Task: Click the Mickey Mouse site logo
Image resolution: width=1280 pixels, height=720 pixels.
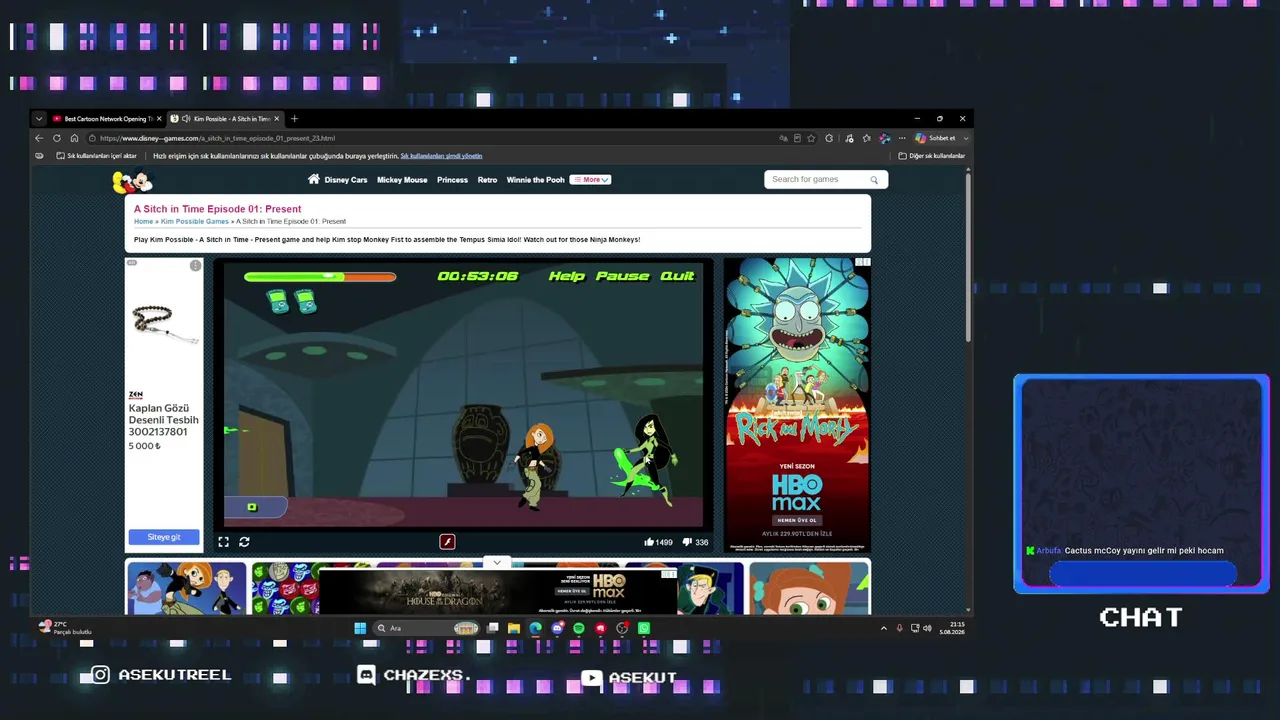Action: [x=132, y=181]
